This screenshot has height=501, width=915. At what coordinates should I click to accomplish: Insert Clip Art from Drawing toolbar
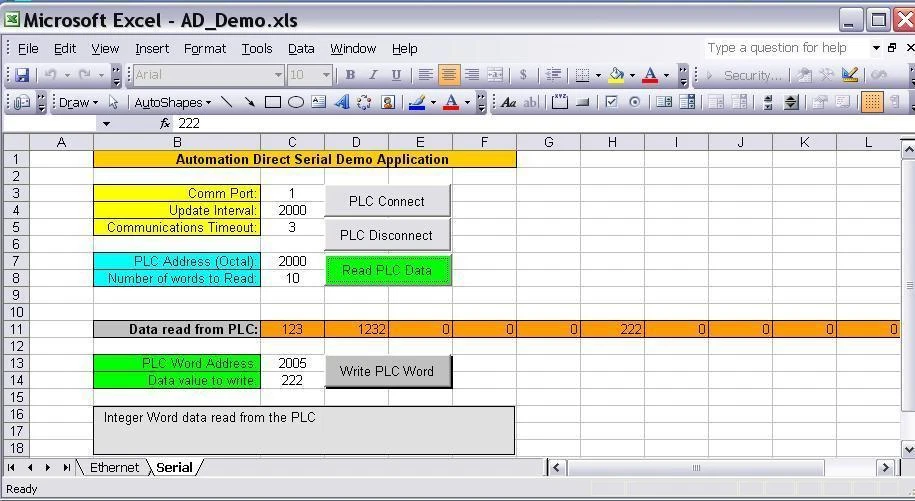387,103
